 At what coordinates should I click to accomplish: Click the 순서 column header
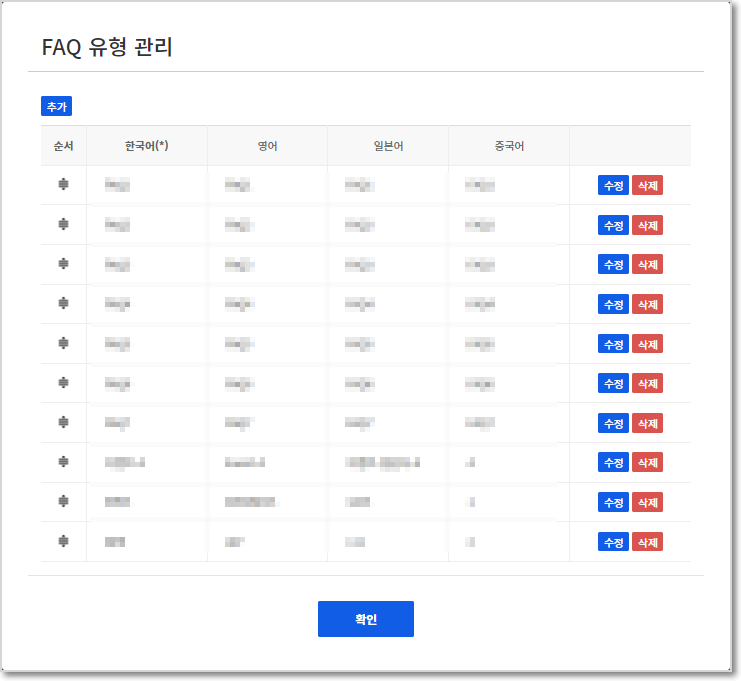point(63,146)
